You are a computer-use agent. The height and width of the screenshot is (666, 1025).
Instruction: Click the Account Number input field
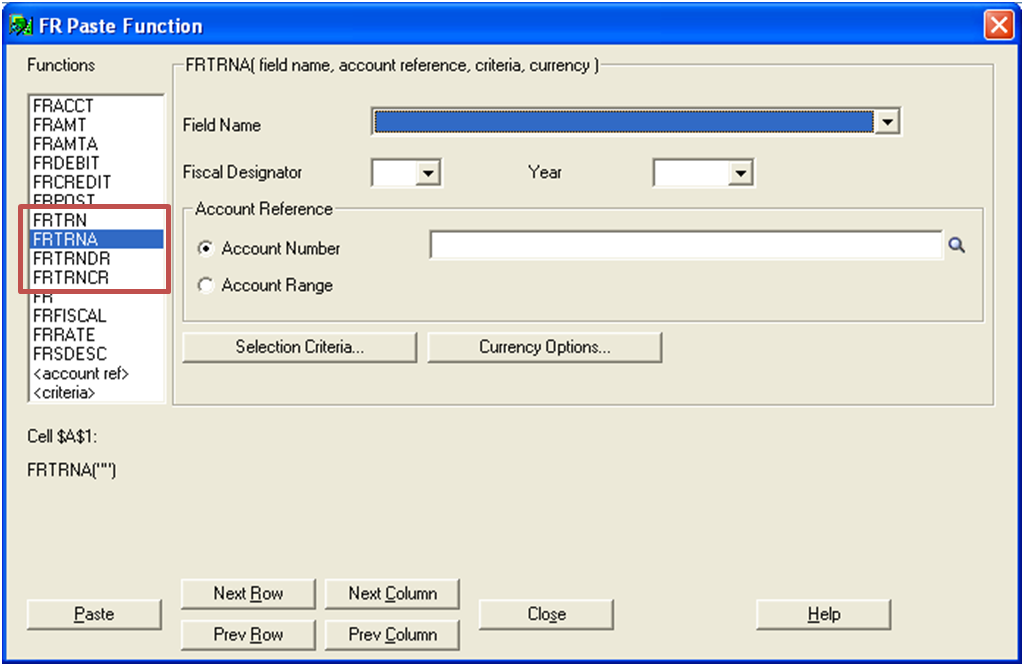point(686,245)
